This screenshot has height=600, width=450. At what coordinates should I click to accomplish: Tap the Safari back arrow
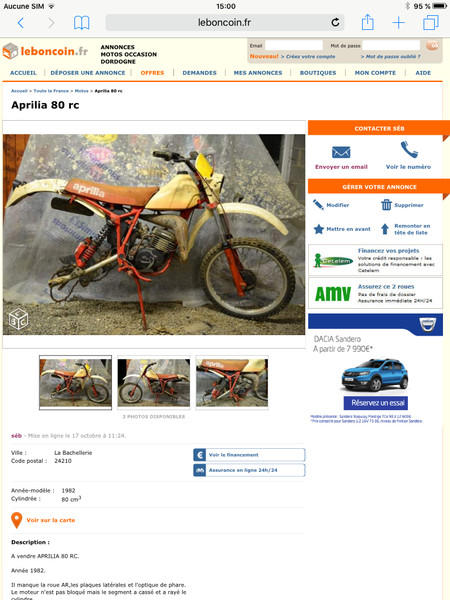(21, 23)
